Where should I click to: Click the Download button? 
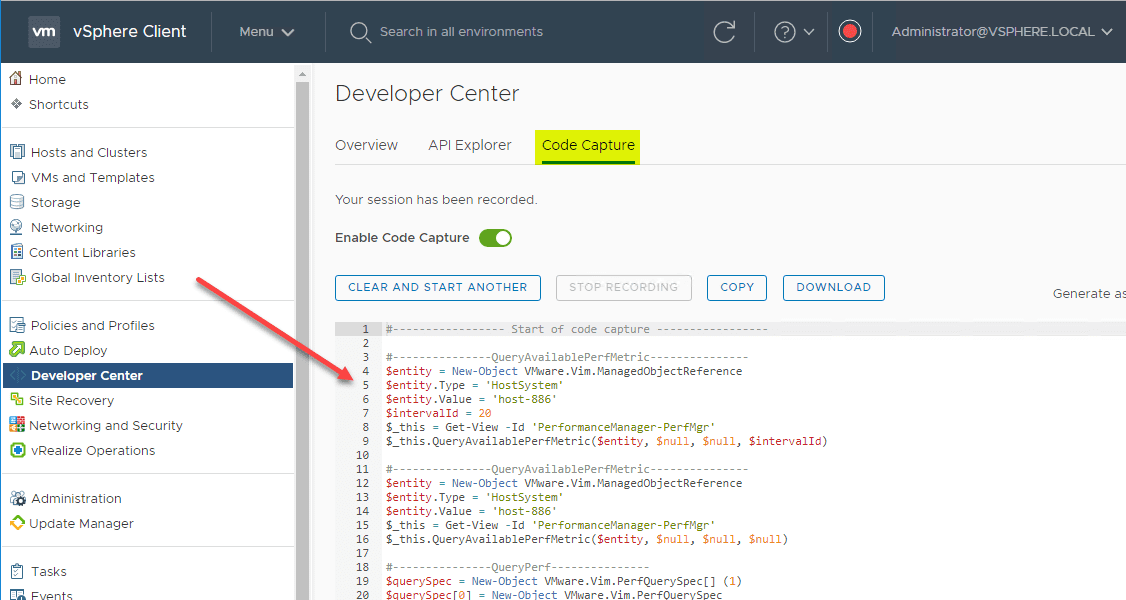point(833,288)
